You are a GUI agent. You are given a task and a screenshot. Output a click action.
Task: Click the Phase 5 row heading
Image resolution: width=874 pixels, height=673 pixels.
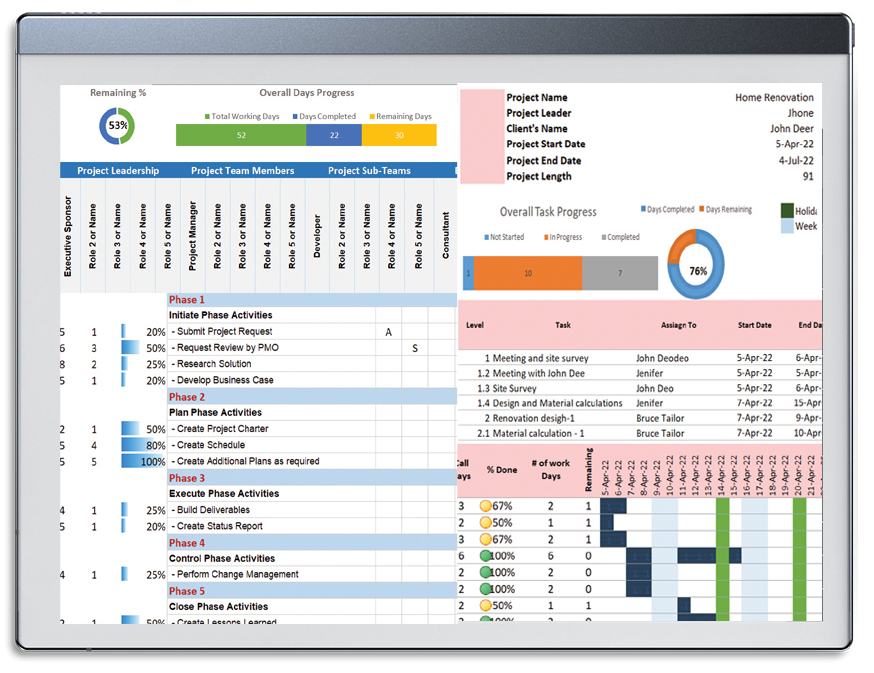[x=187, y=591]
